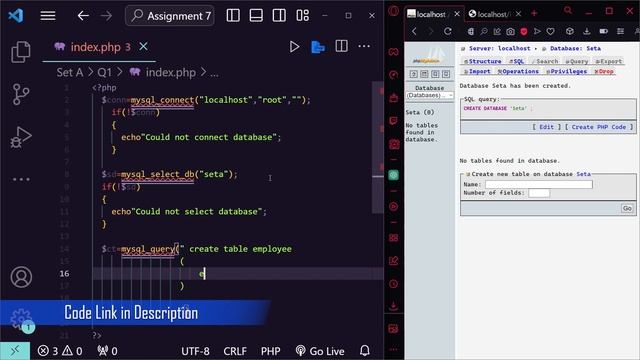Image resolution: width=640 pixels, height=360 pixels.
Task: Open VS Code notifications bell
Action: 364,351
